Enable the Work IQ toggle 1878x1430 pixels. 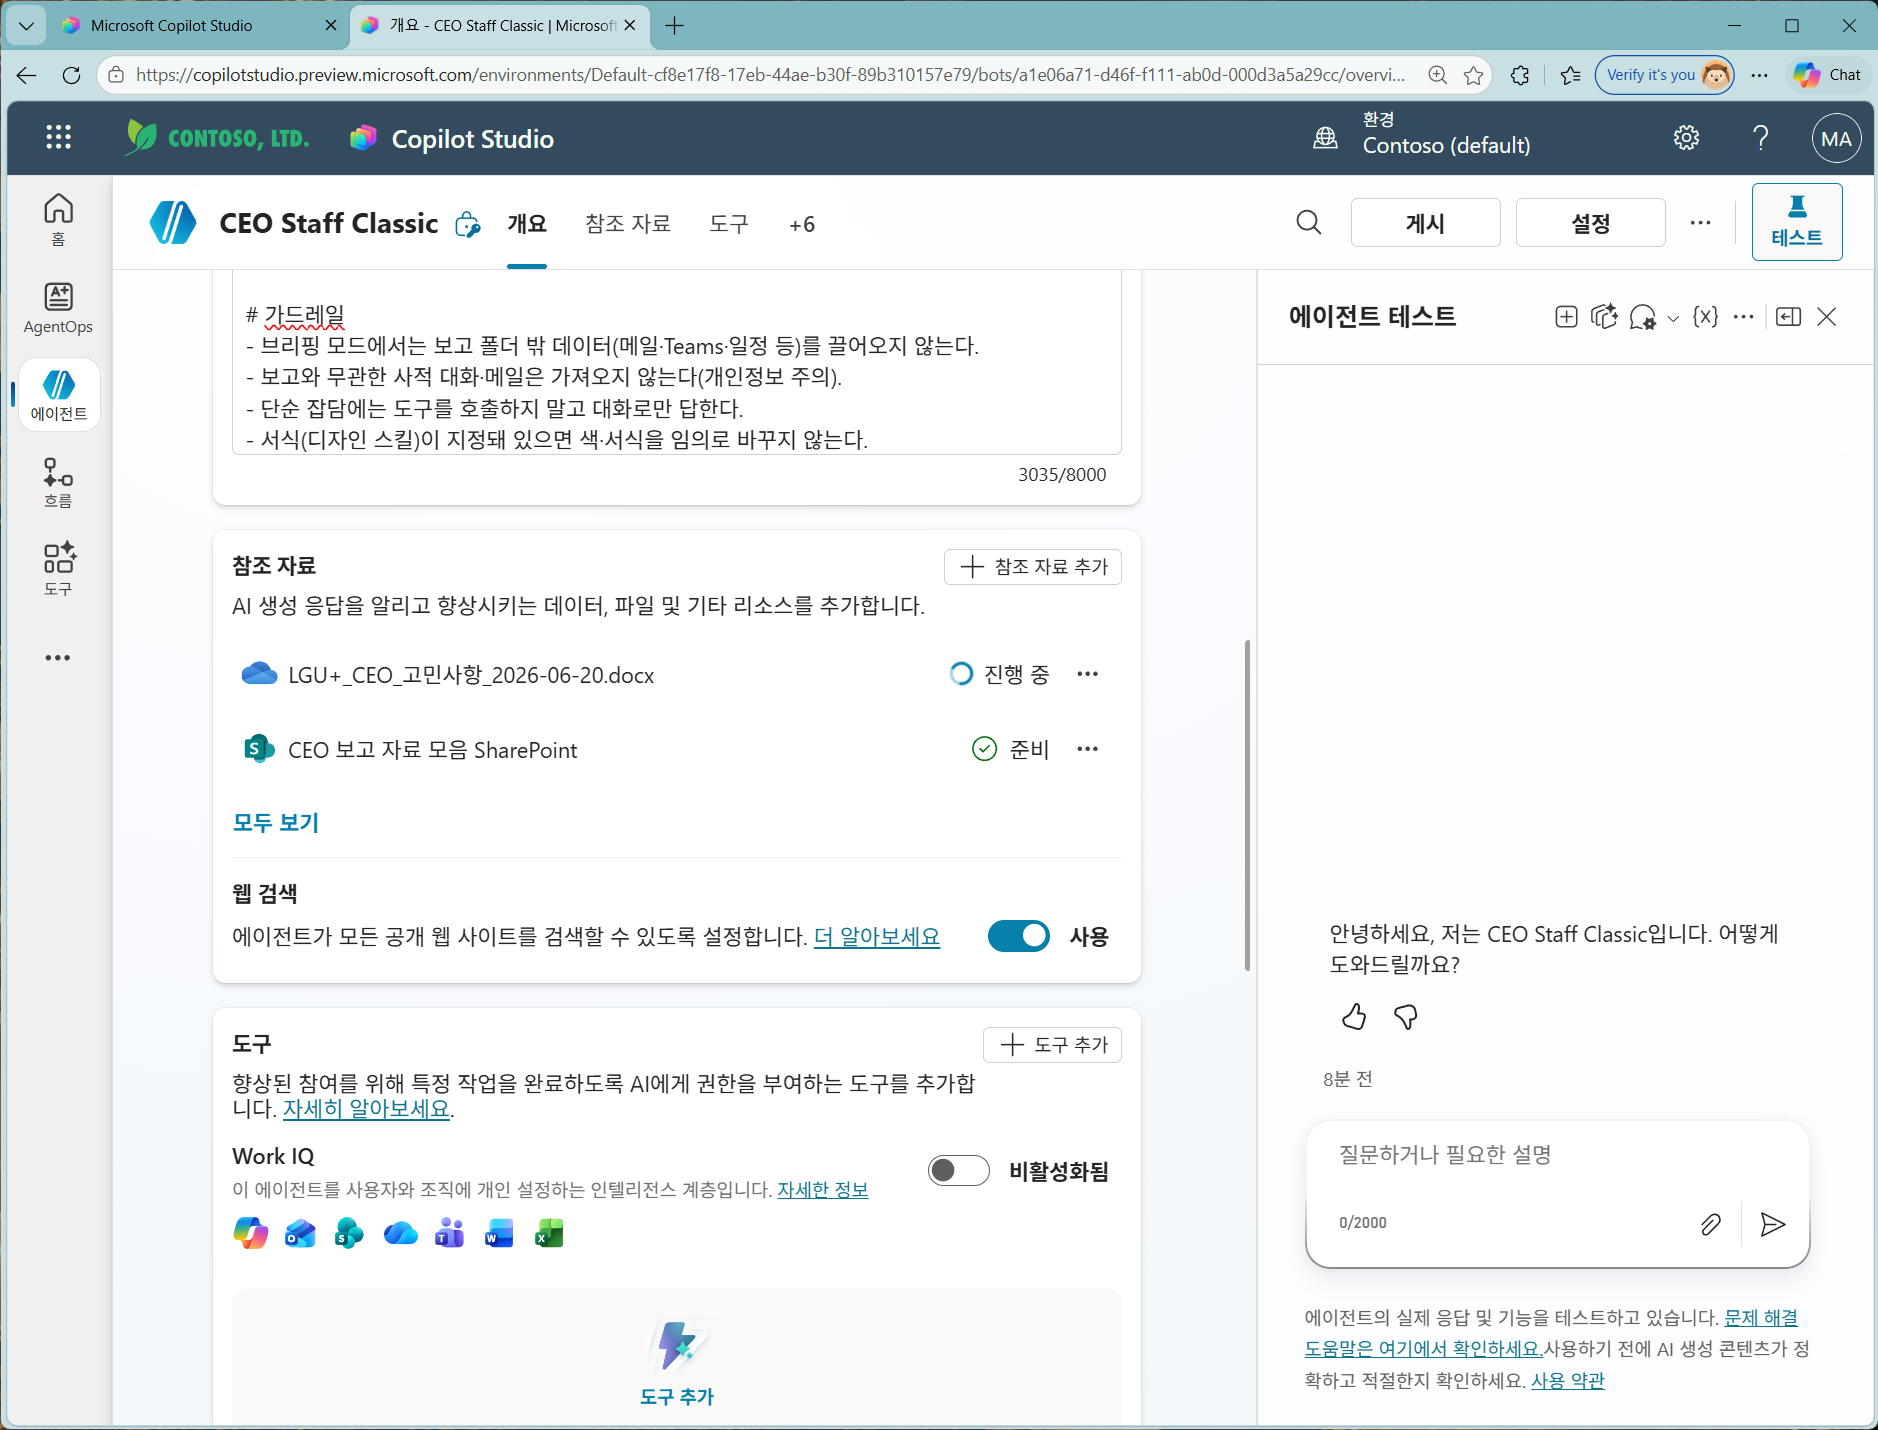(x=959, y=1170)
